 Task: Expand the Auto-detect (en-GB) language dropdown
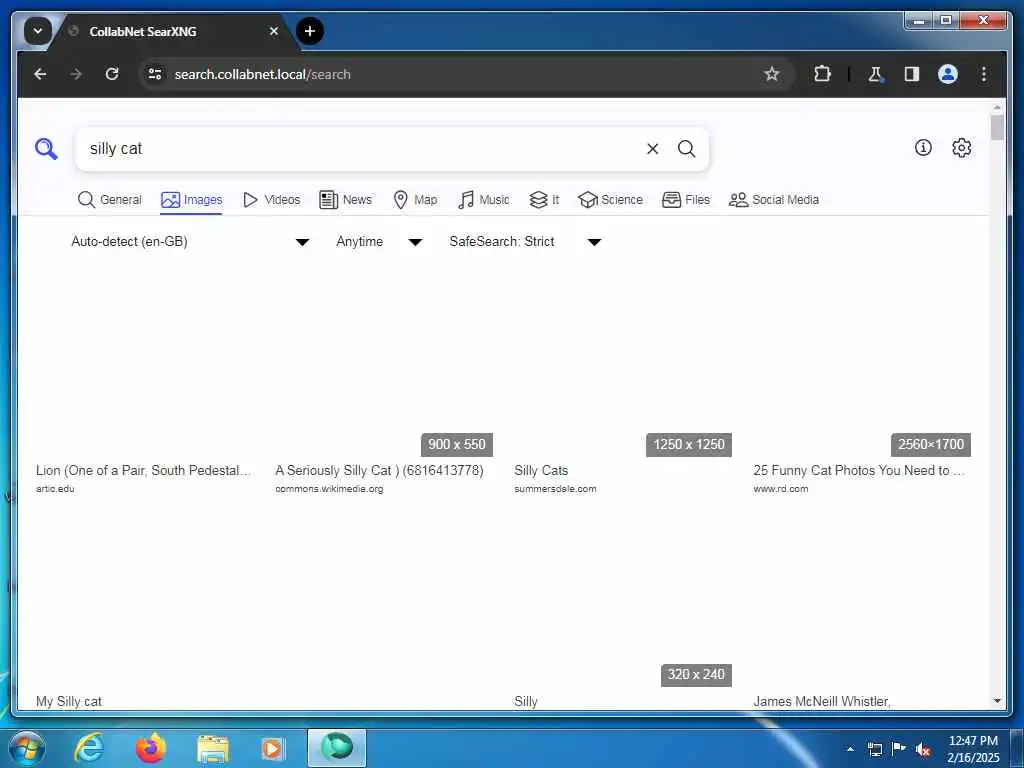click(x=190, y=242)
